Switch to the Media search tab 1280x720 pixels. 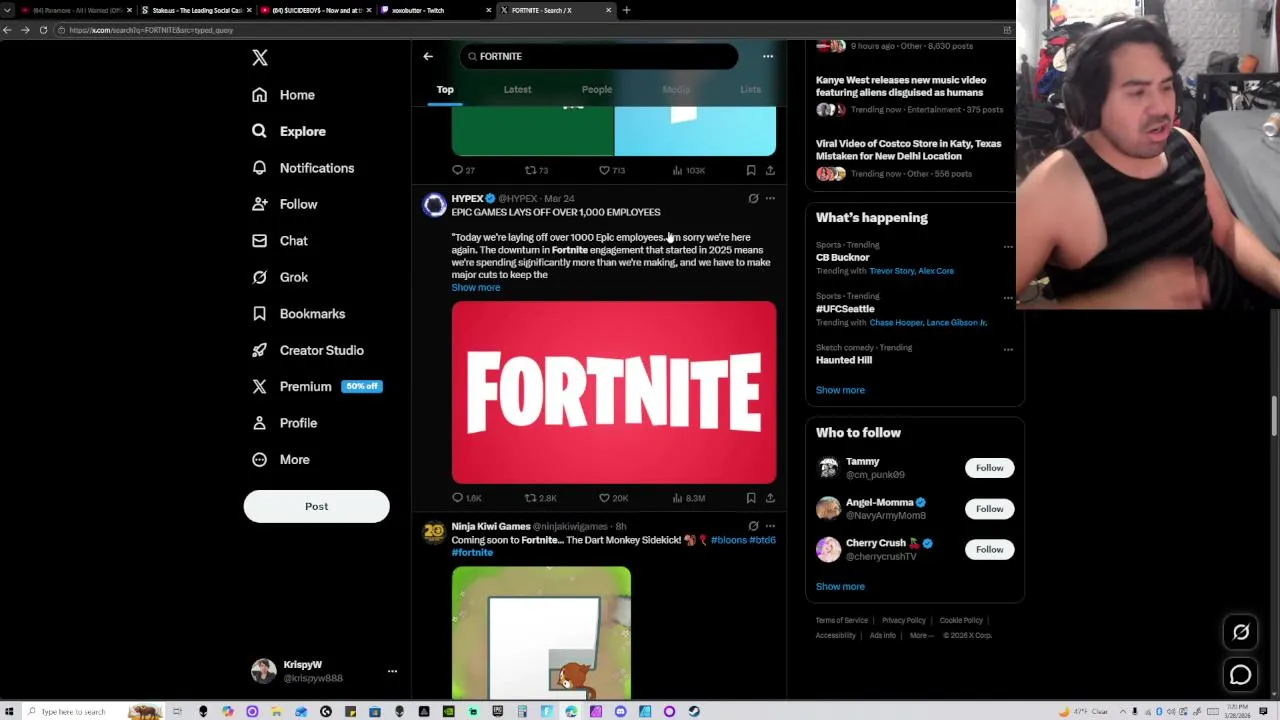pos(676,90)
